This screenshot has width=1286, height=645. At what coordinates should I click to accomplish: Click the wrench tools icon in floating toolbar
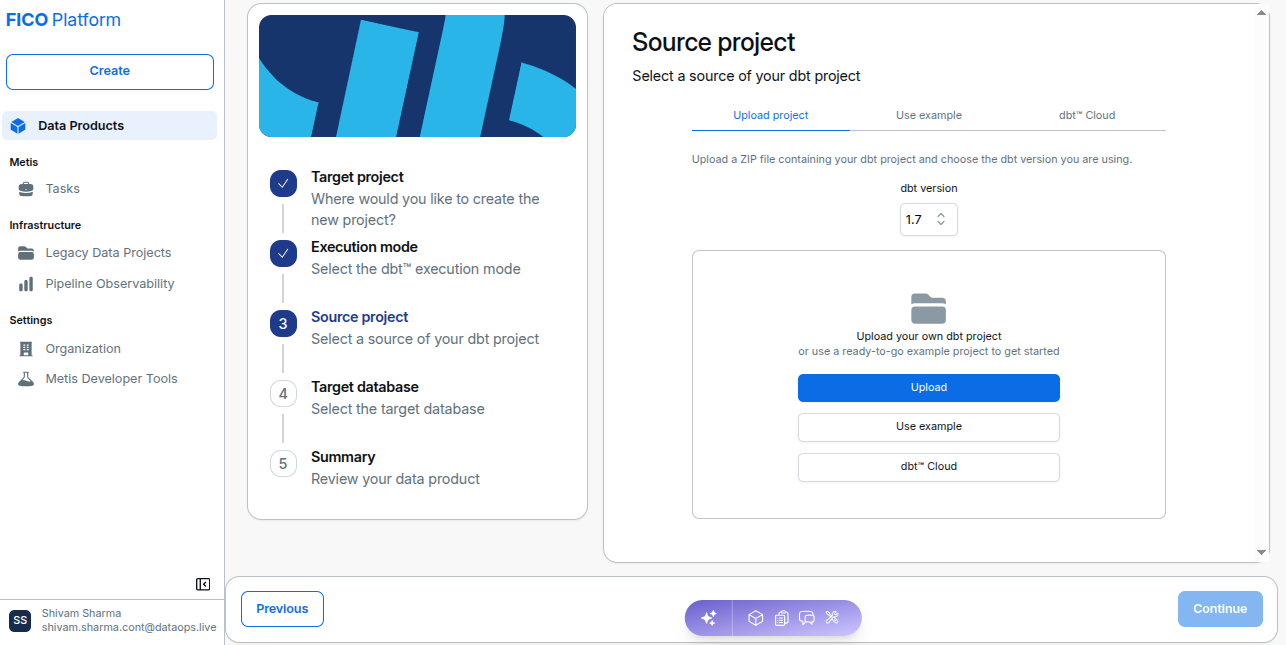(x=832, y=618)
